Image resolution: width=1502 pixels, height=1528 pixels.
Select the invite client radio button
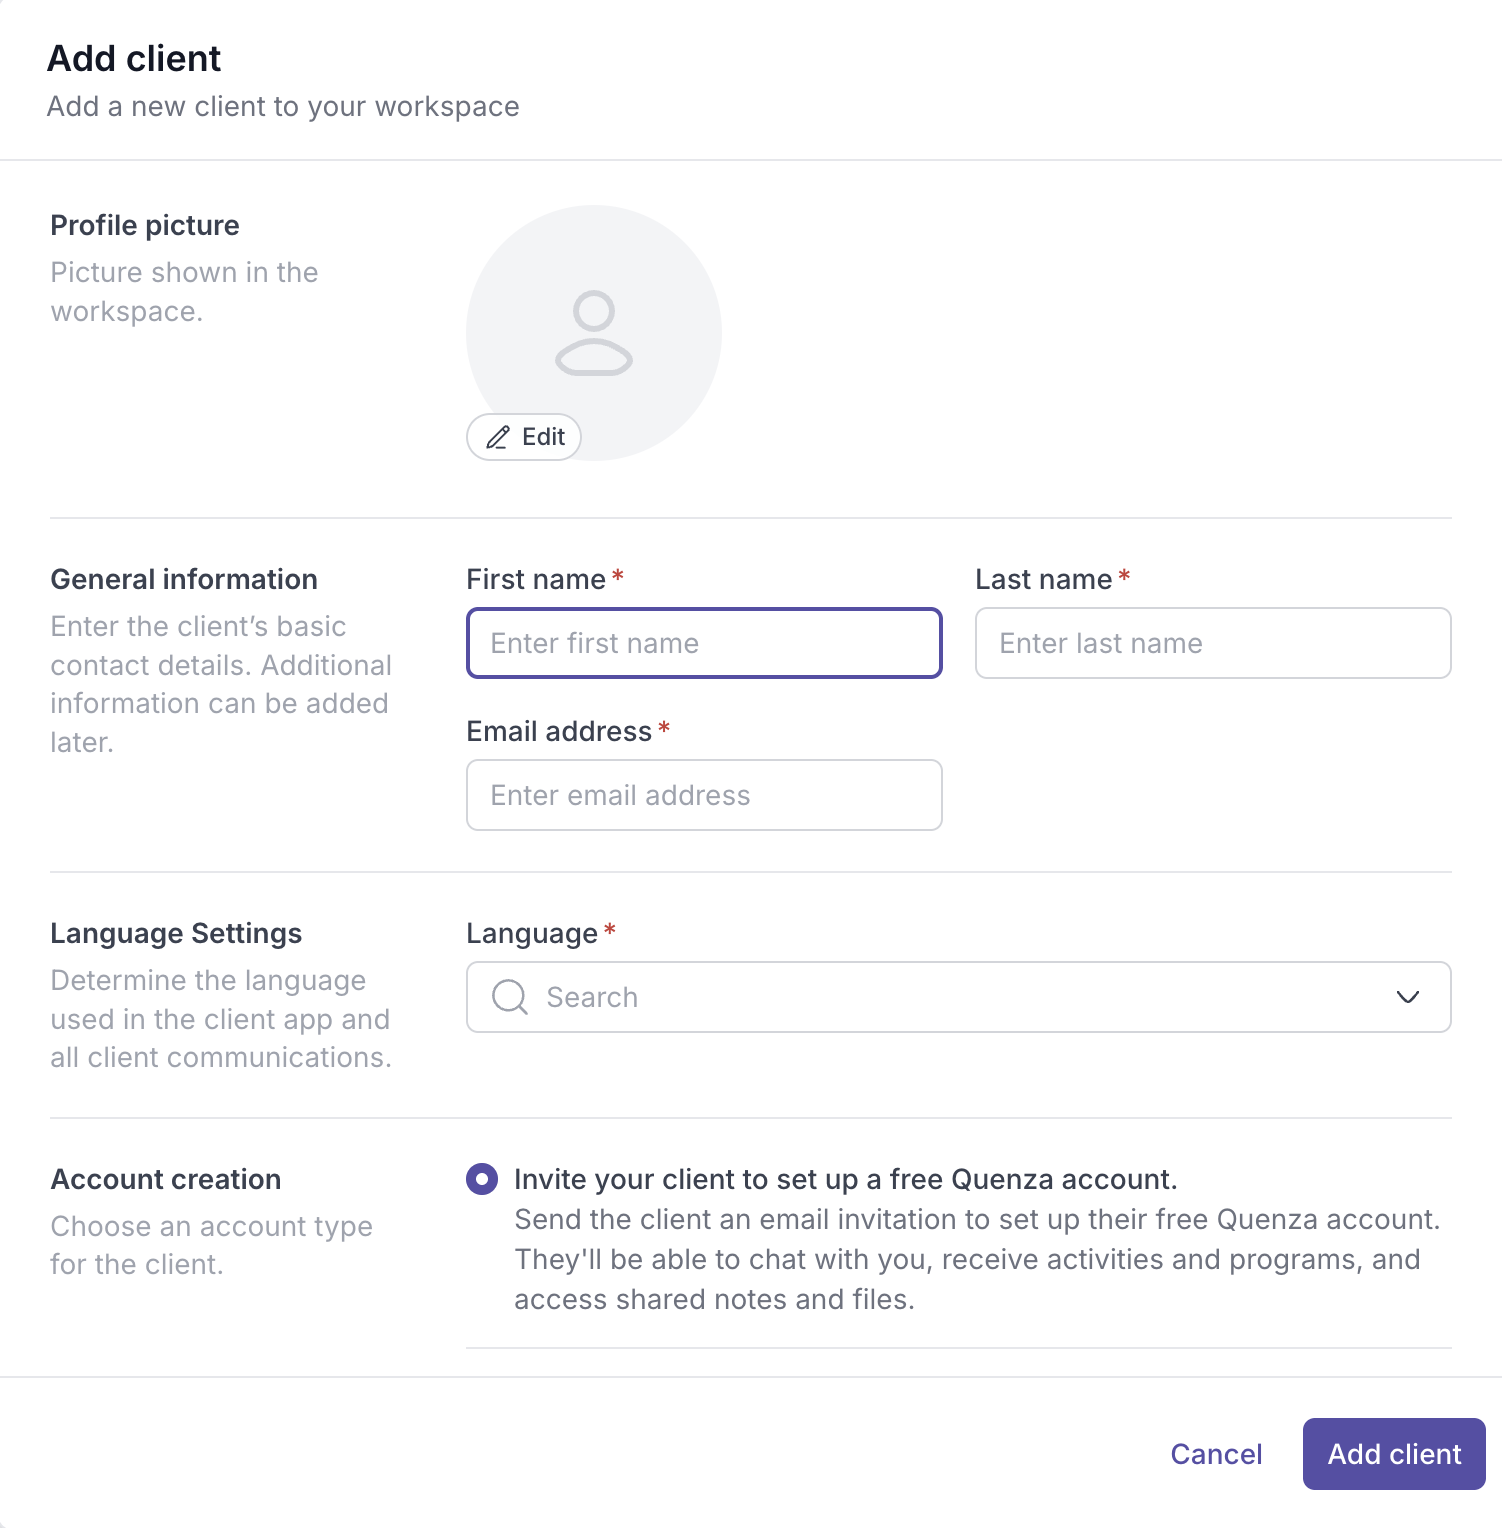(x=482, y=1179)
